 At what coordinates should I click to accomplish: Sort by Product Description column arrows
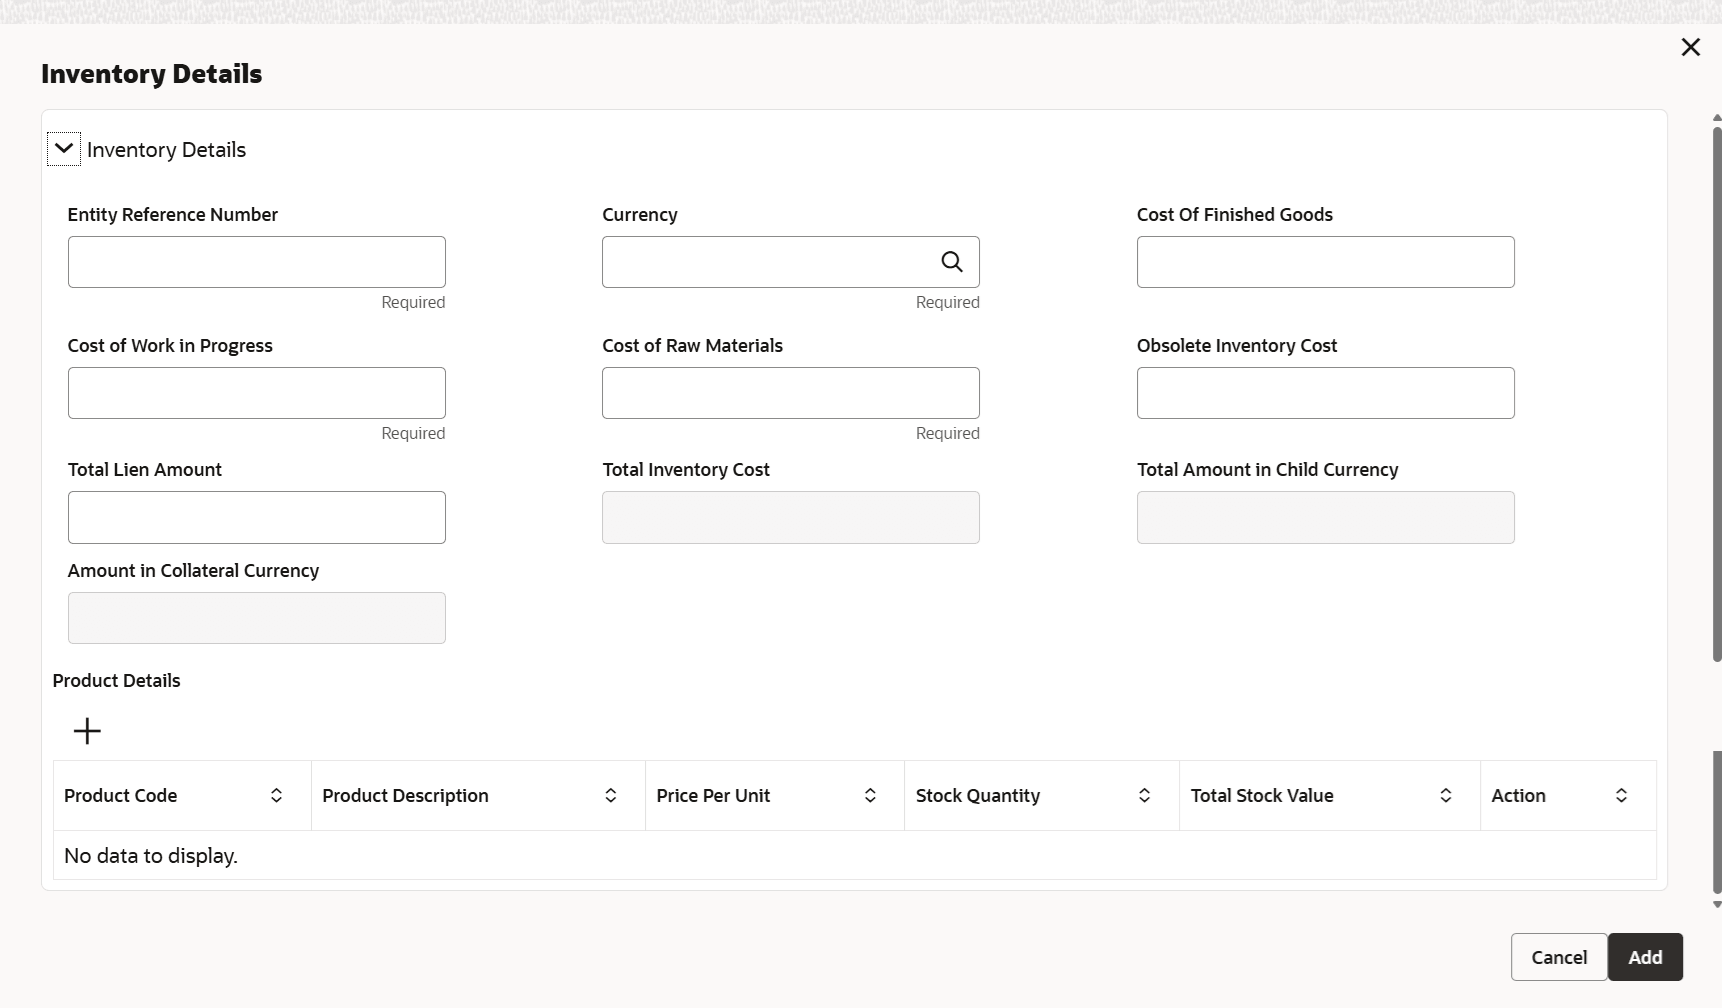click(610, 796)
